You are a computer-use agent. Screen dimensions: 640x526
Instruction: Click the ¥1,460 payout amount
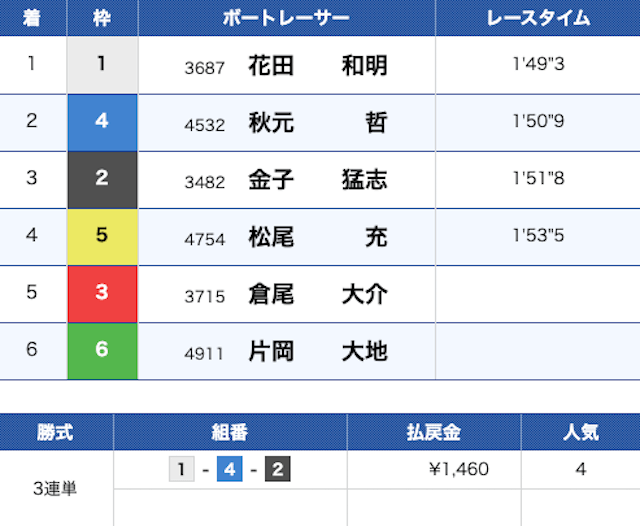point(458,469)
